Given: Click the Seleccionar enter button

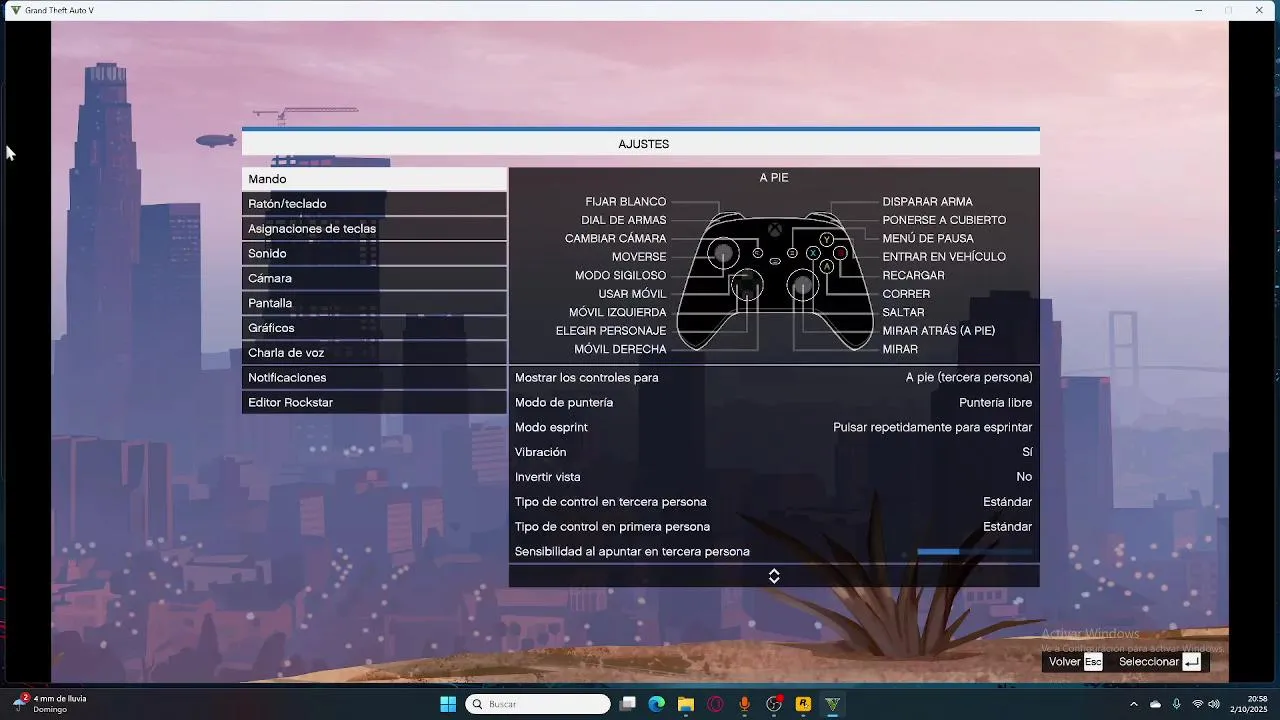Looking at the screenshot, I should pyautogui.click(x=1160, y=662).
